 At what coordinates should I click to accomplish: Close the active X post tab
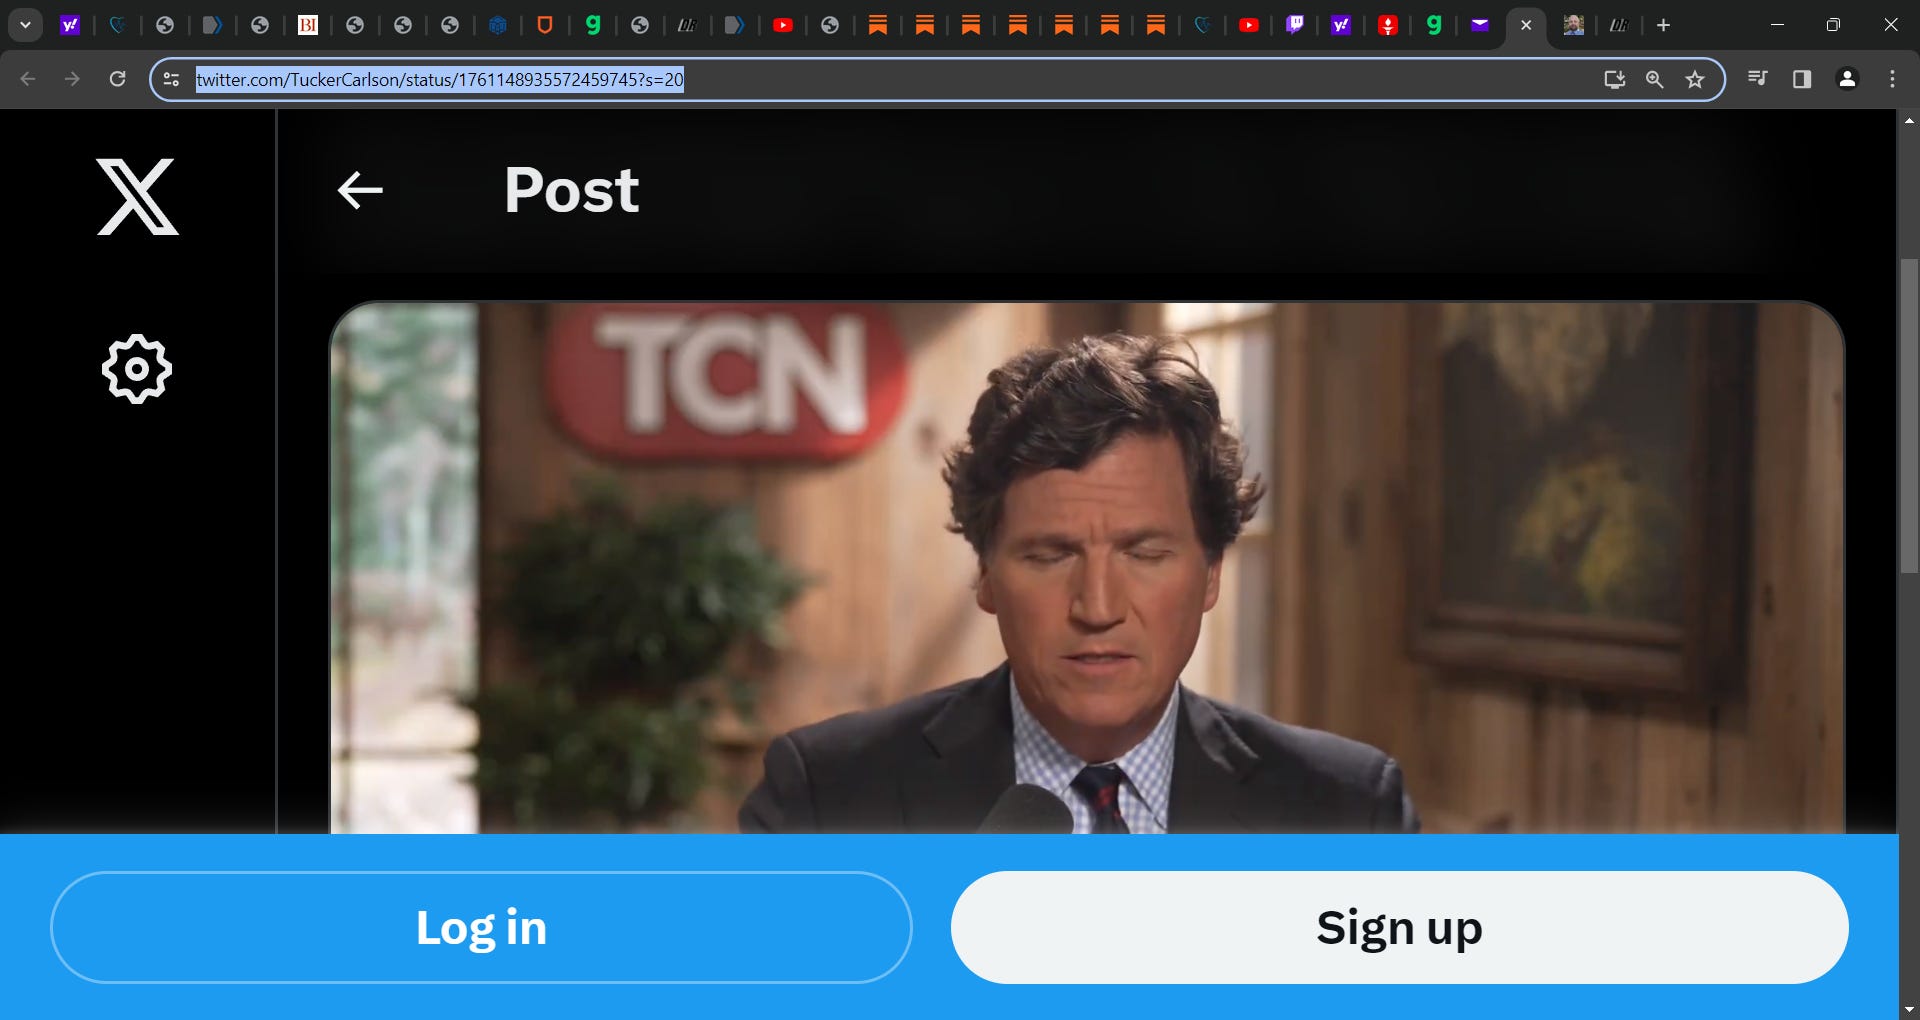[1526, 25]
